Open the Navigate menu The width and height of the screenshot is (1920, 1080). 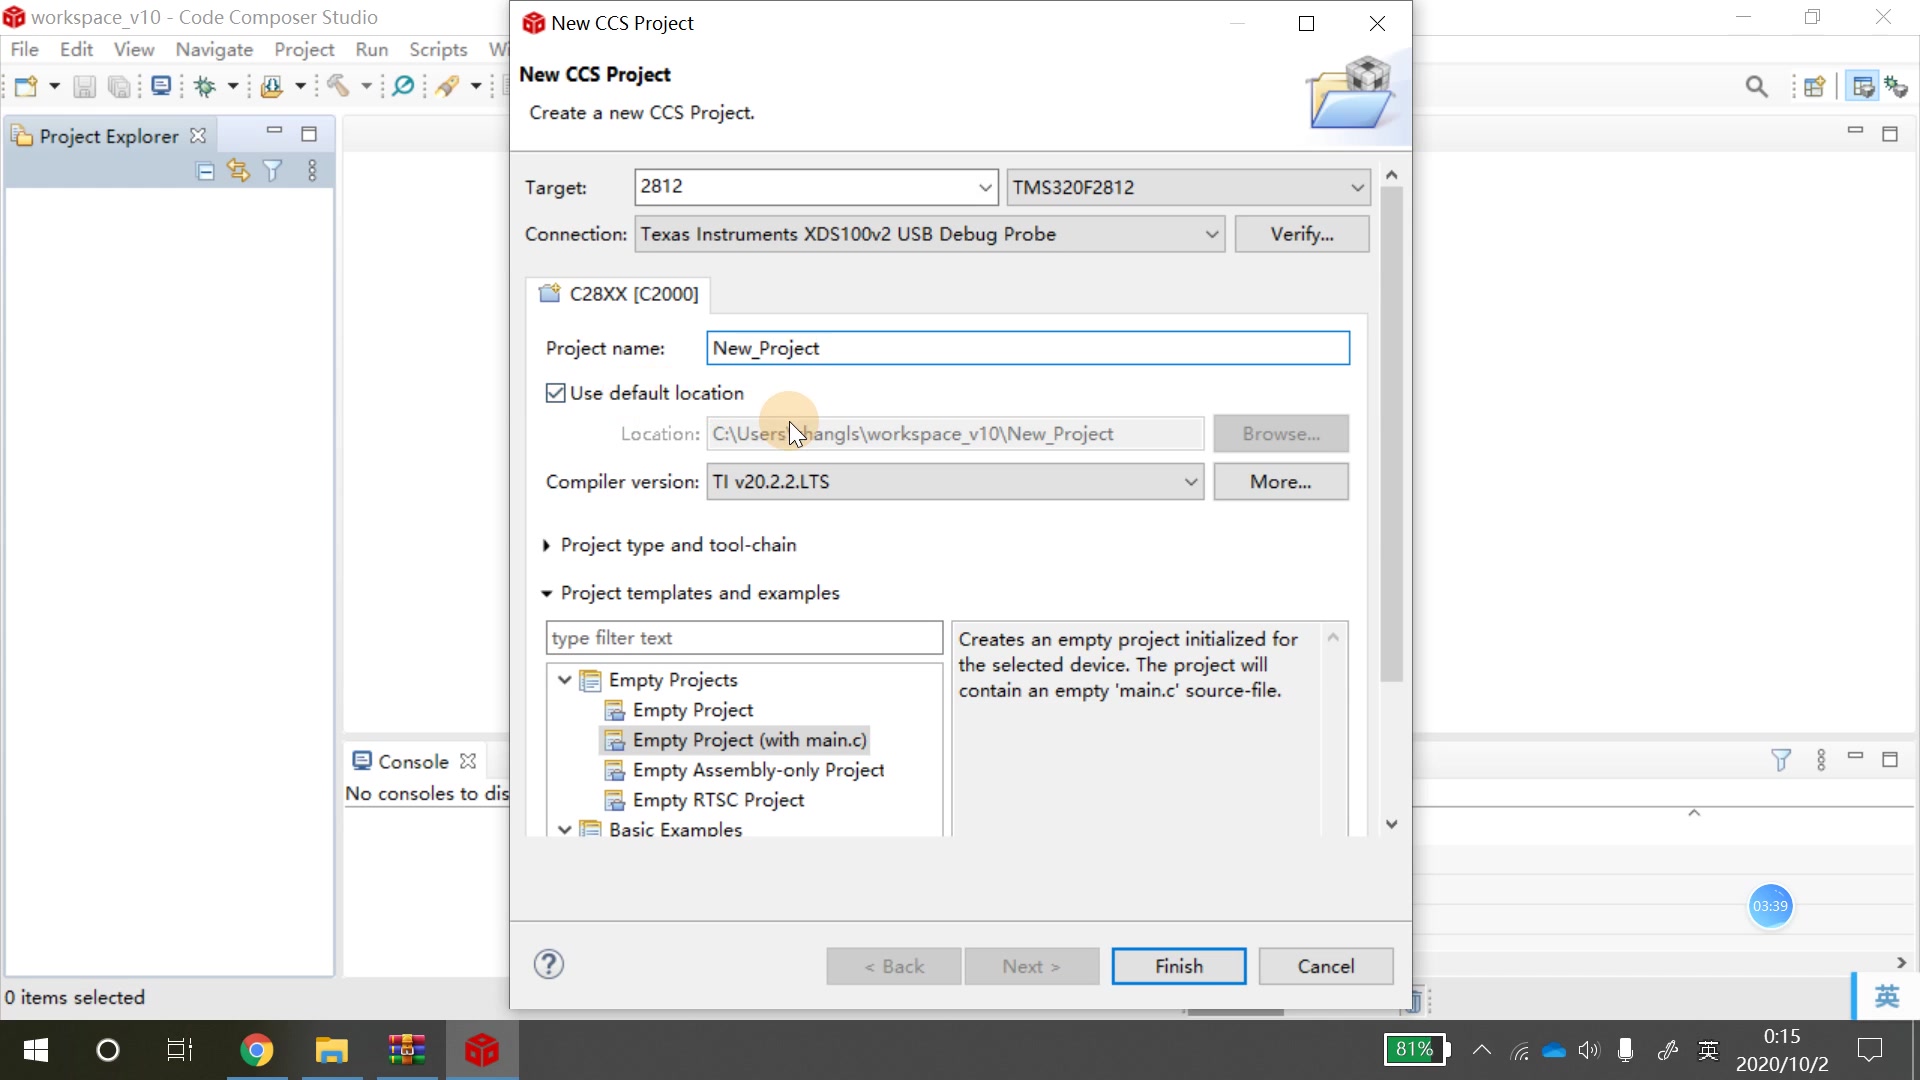(214, 49)
